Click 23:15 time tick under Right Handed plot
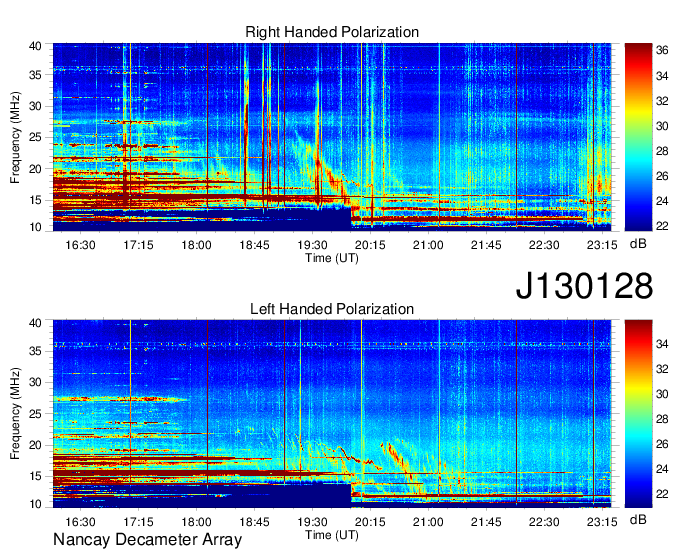 pos(602,245)
